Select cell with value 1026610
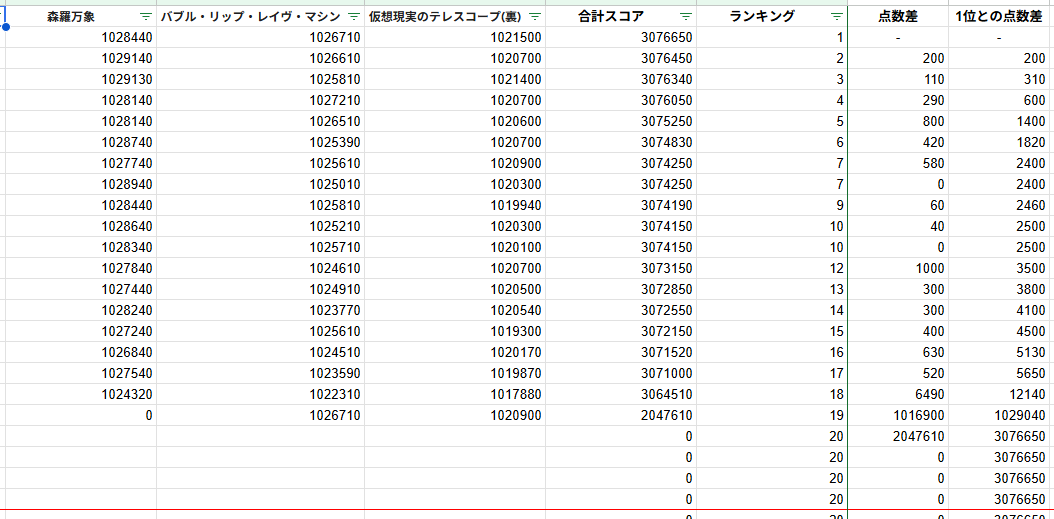This screenshot has height=519, width=1054. click(x=261, y=58)
